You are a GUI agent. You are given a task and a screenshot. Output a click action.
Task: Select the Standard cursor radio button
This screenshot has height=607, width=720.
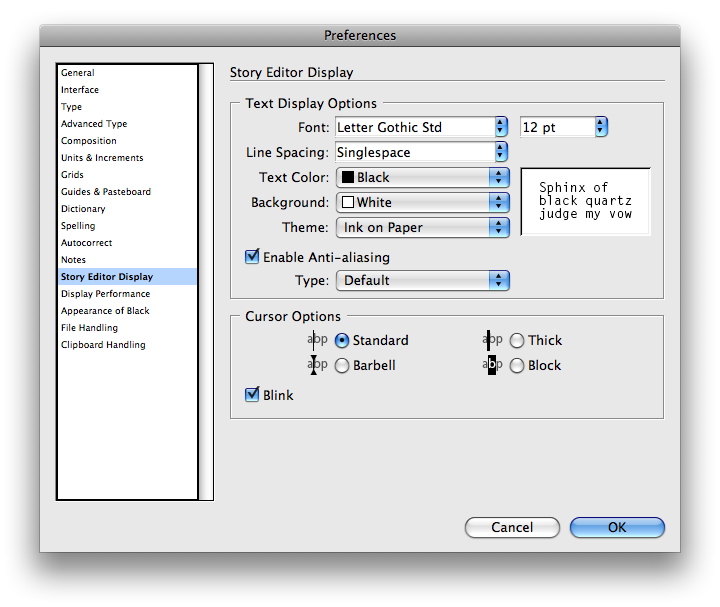[x=342, y=340]
